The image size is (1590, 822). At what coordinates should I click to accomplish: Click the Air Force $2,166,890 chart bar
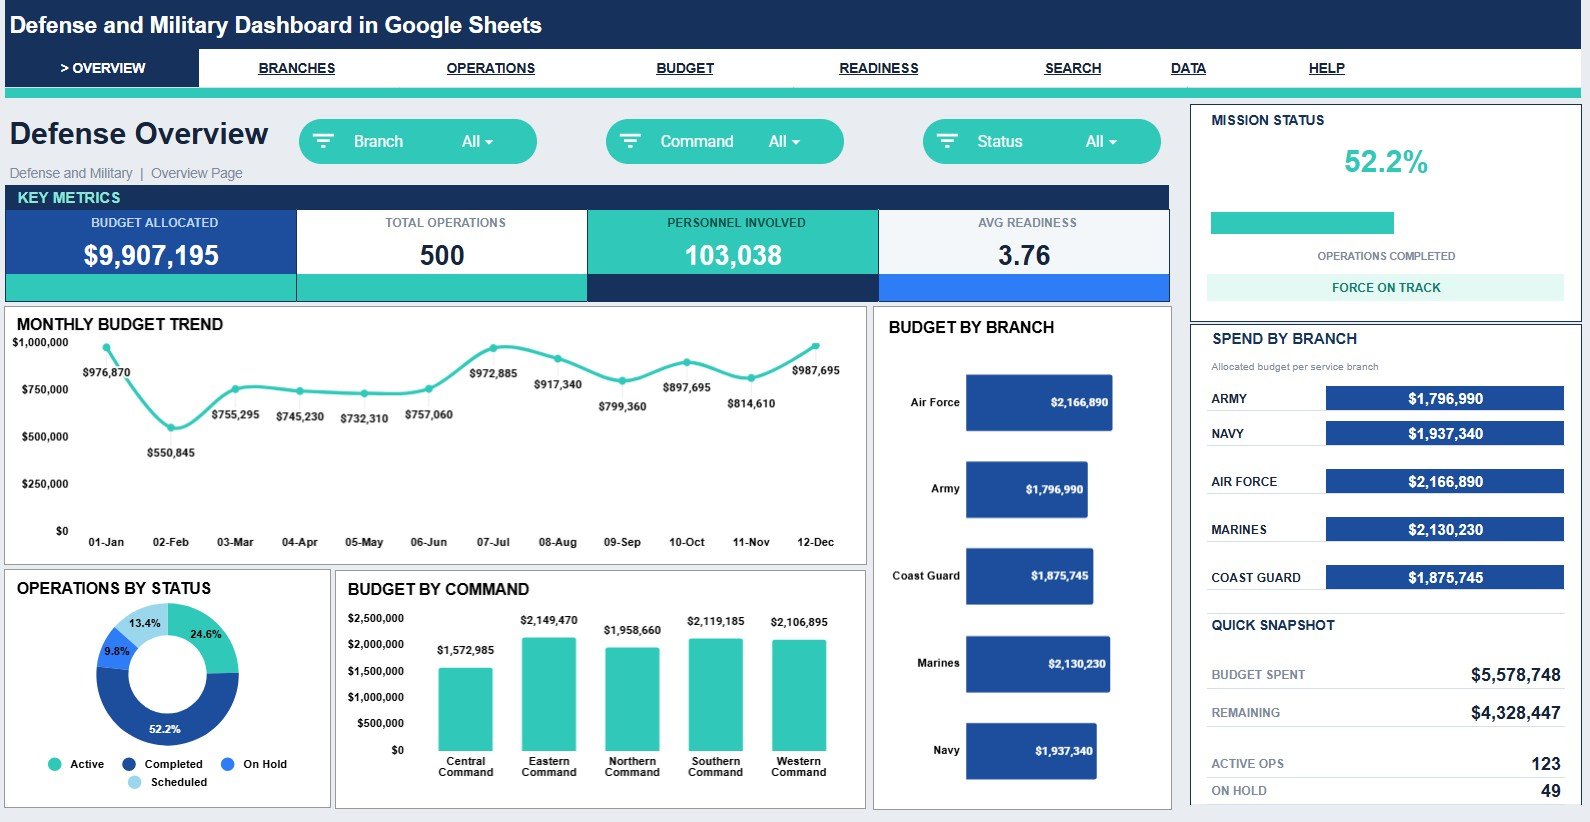(x=1039, y=402)
